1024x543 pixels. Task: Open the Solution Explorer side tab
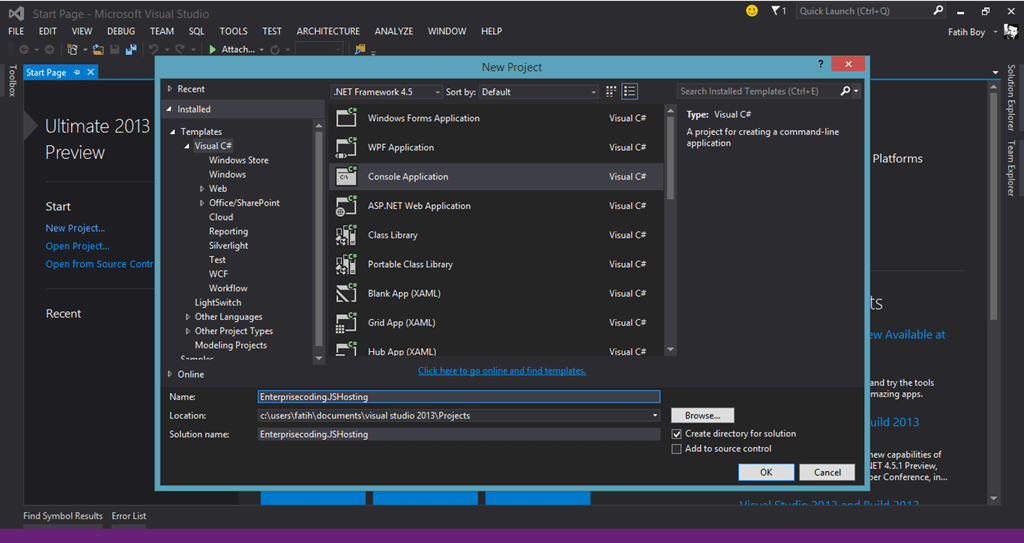(1011, 97)
